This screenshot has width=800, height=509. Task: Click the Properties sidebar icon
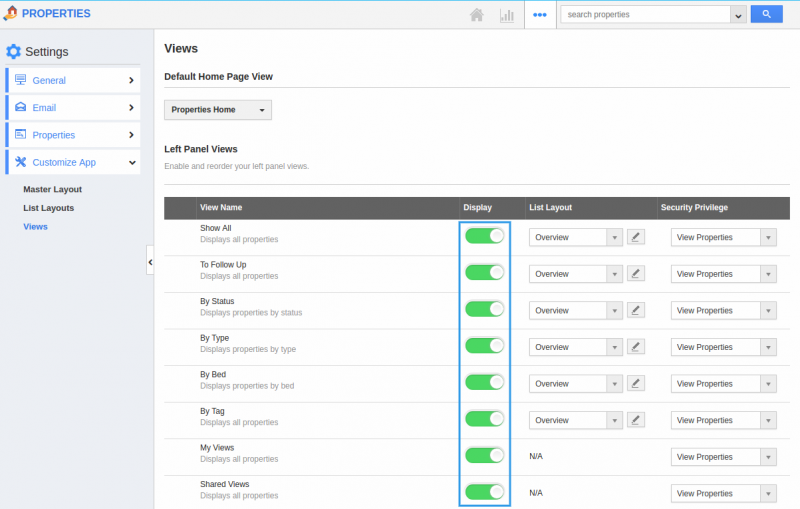(20, 134)
